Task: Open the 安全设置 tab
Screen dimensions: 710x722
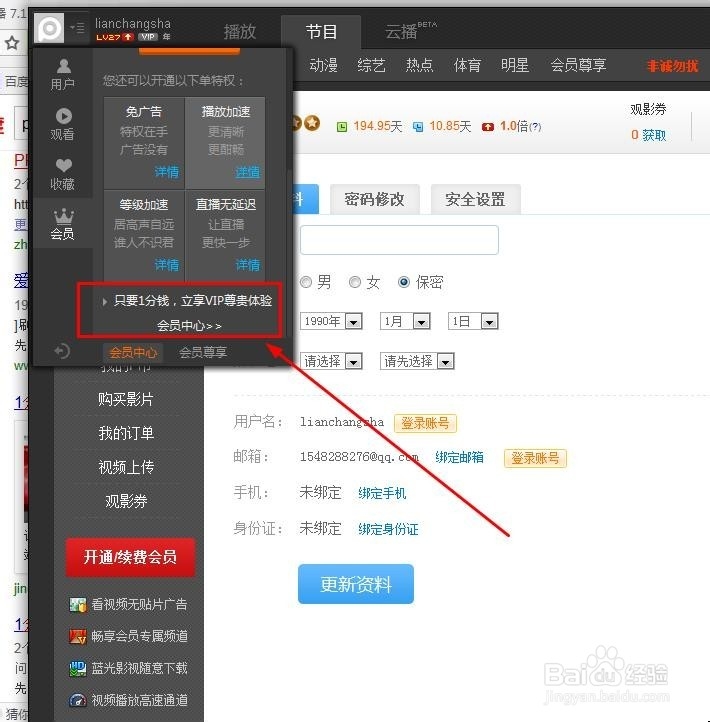Action: 476,199
